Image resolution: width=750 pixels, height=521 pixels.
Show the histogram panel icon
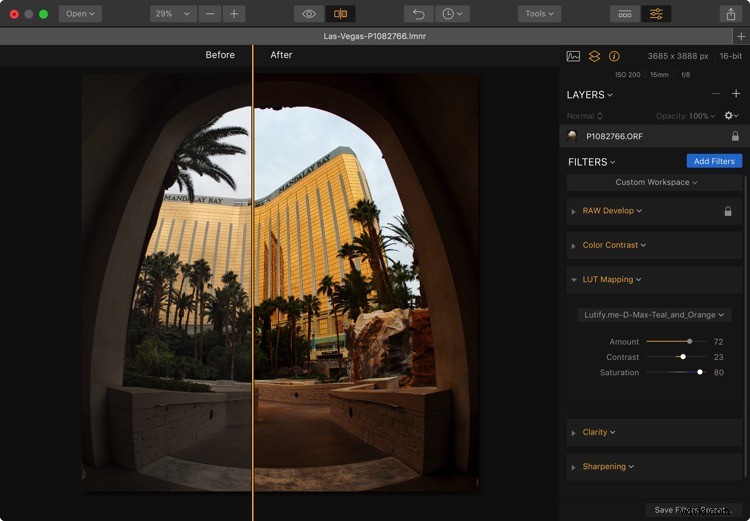coord(573,56)
